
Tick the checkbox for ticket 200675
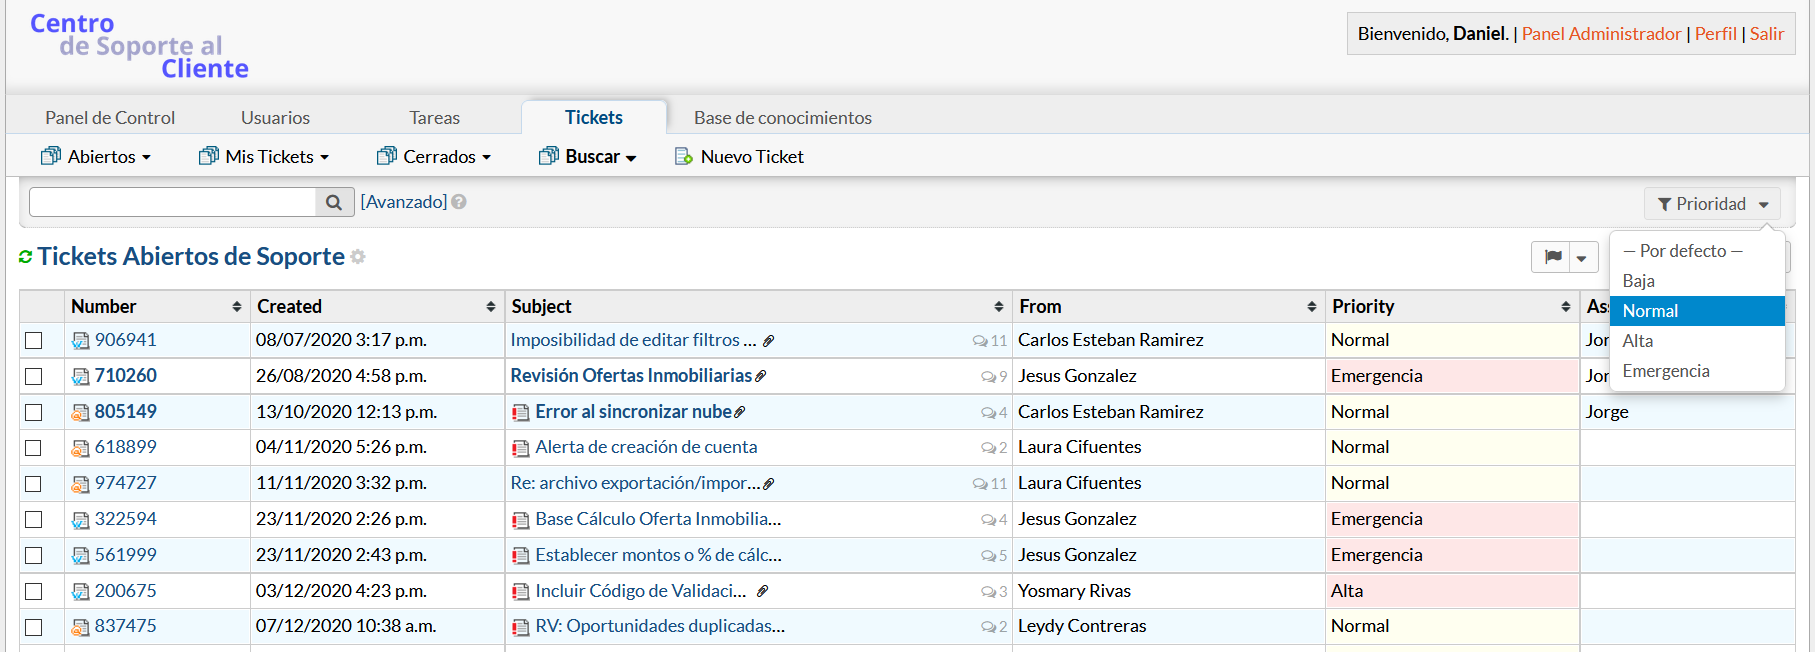pos(34,591)
